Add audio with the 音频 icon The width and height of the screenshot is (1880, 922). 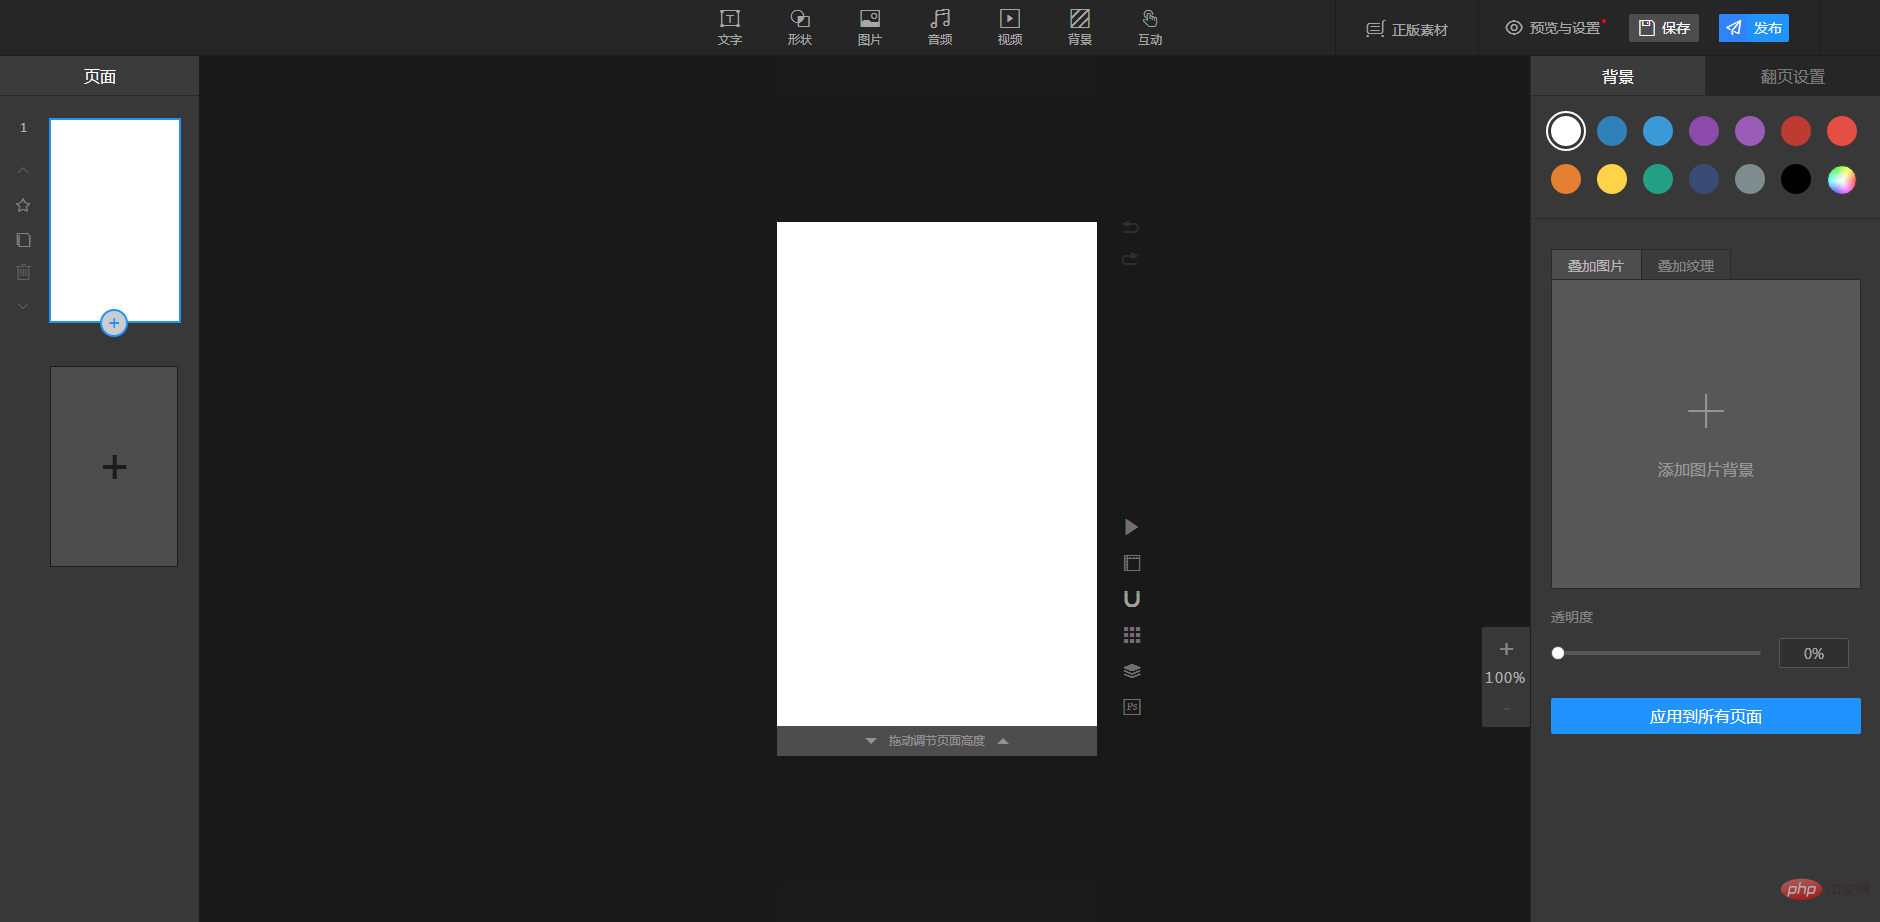[940, 27]
